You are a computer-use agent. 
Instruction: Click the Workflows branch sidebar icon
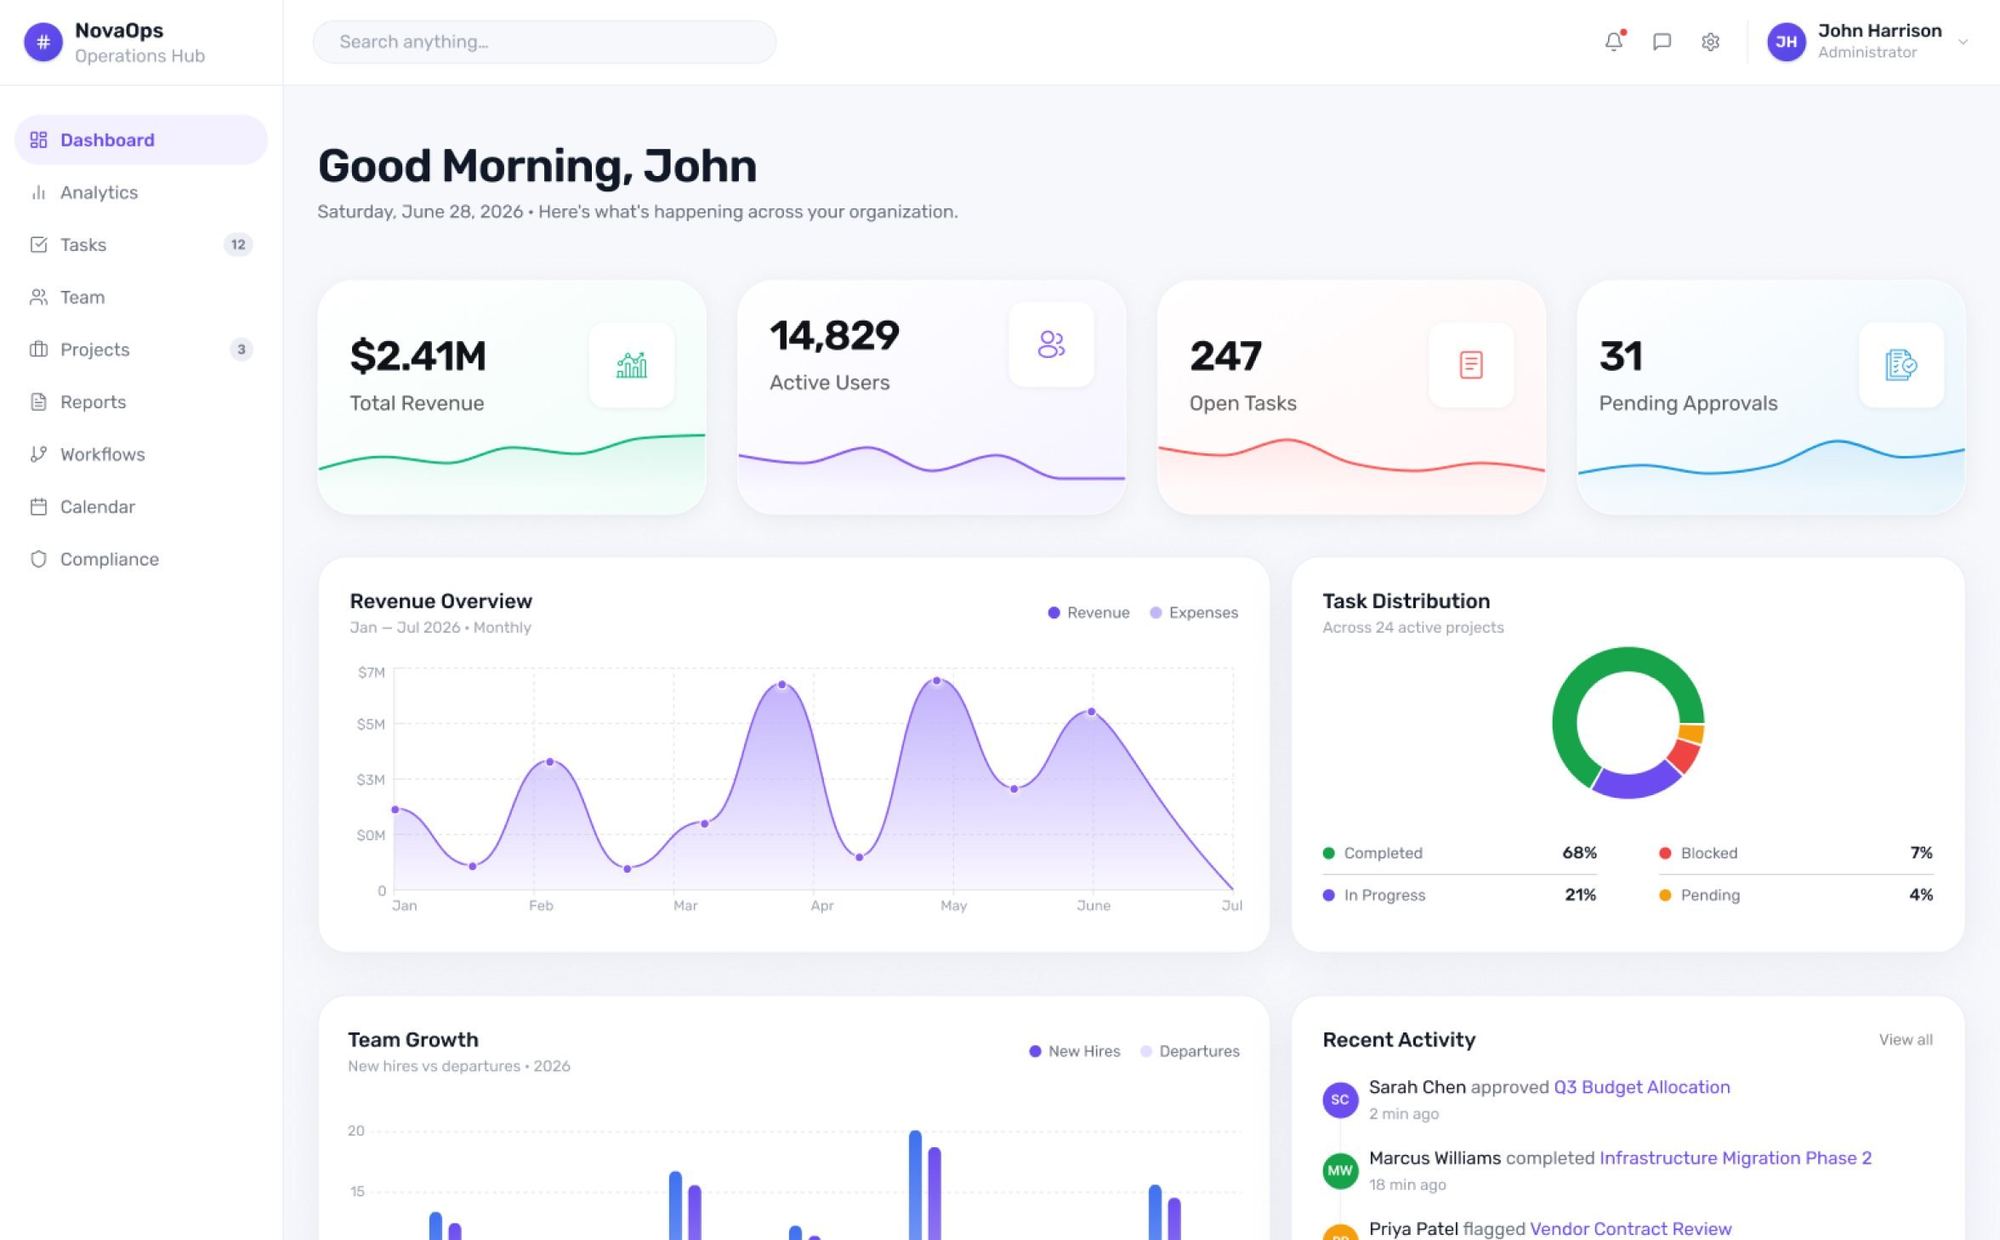(x=39, y=454)
